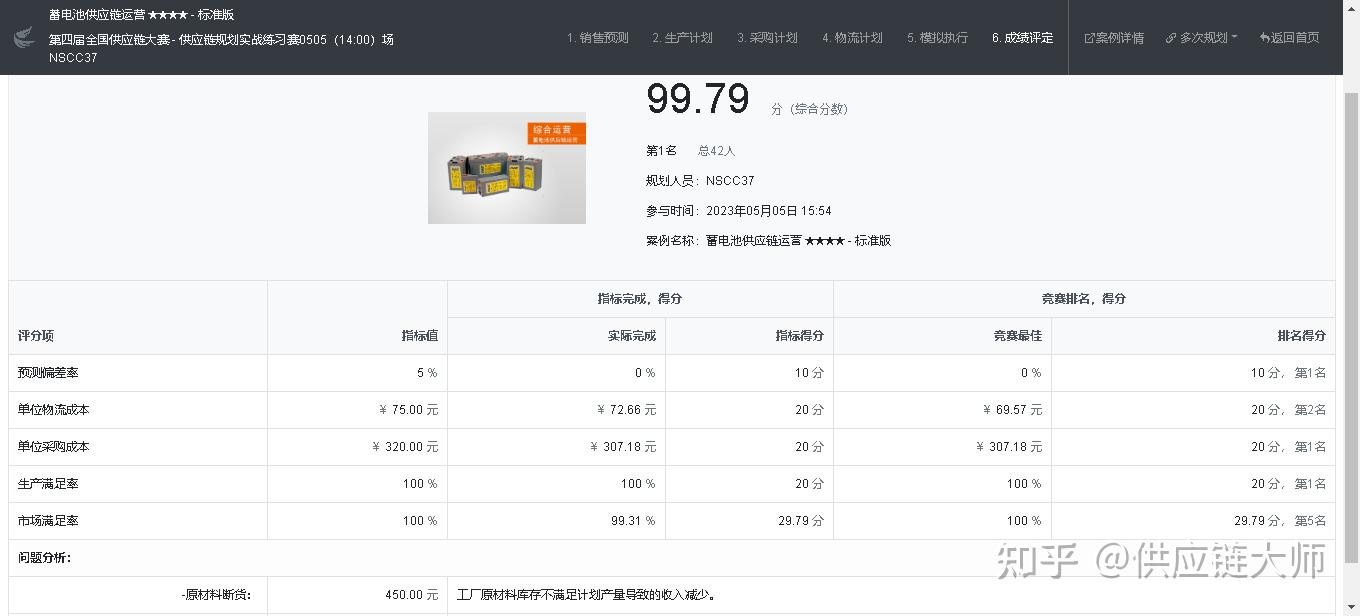This screenshot has width=1360, height=616.
Task: Click 返回首页 link
Action: (x=1289, y=38)
